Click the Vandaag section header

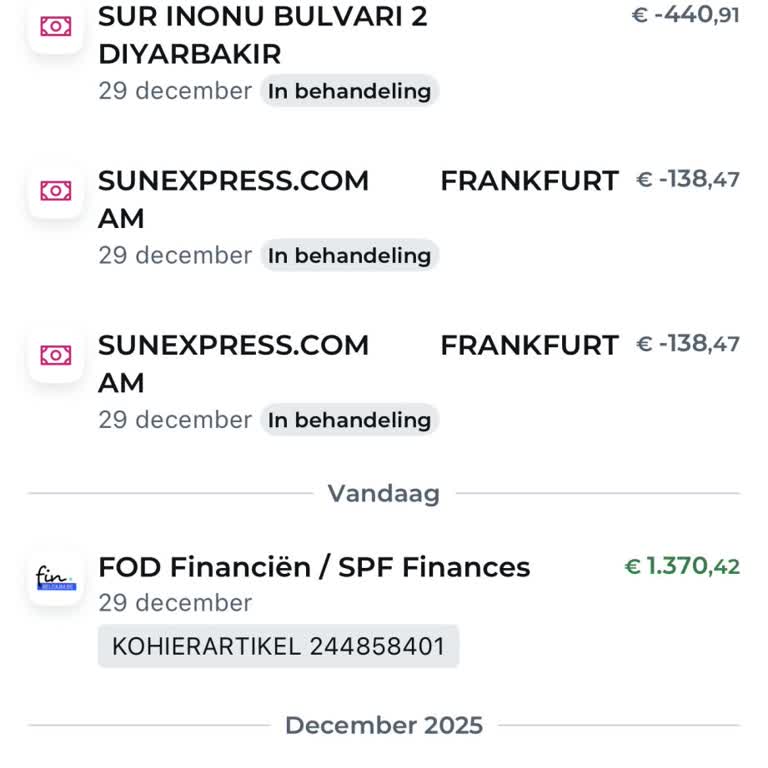(384, 494)
